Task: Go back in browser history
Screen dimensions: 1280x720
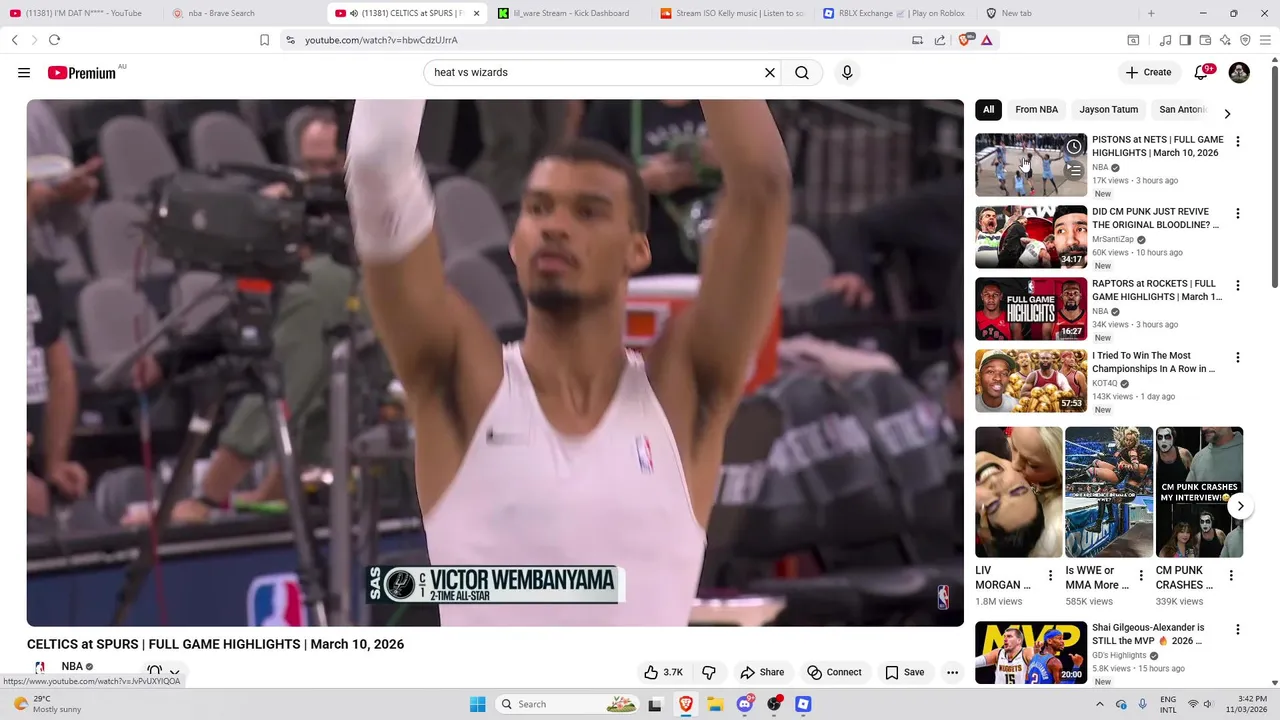Action: [14, 40]
